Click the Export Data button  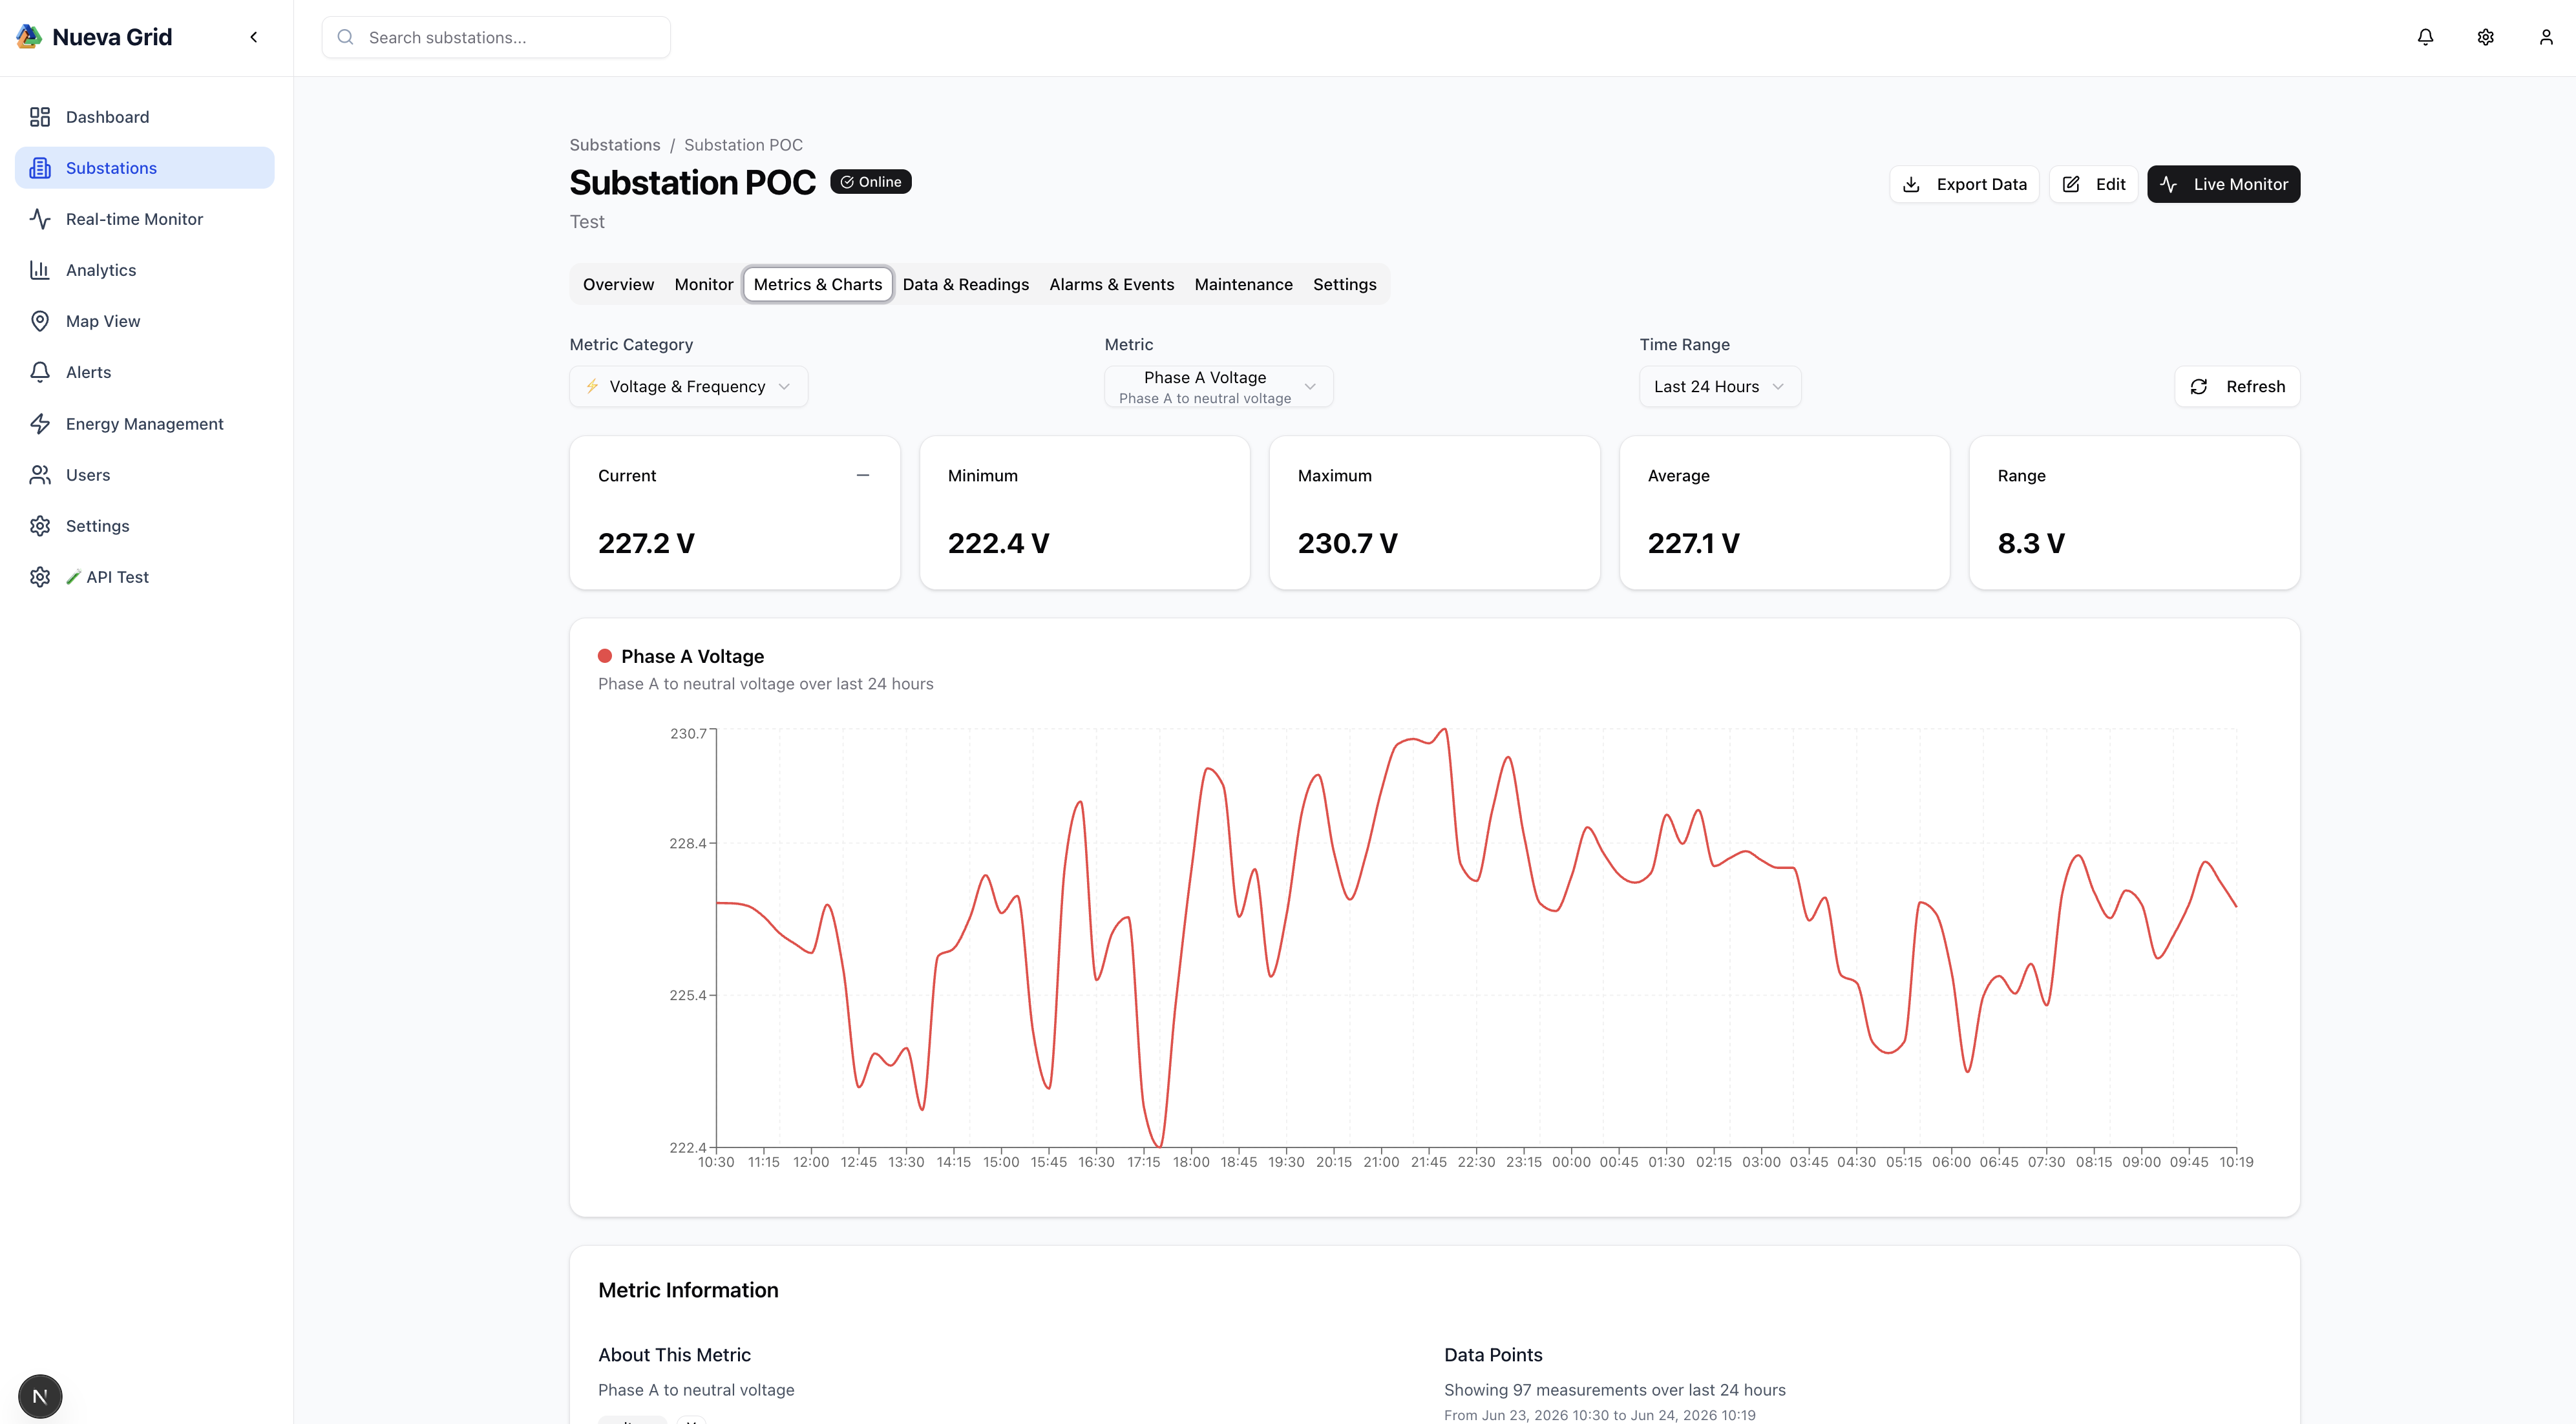(1964, 184)
